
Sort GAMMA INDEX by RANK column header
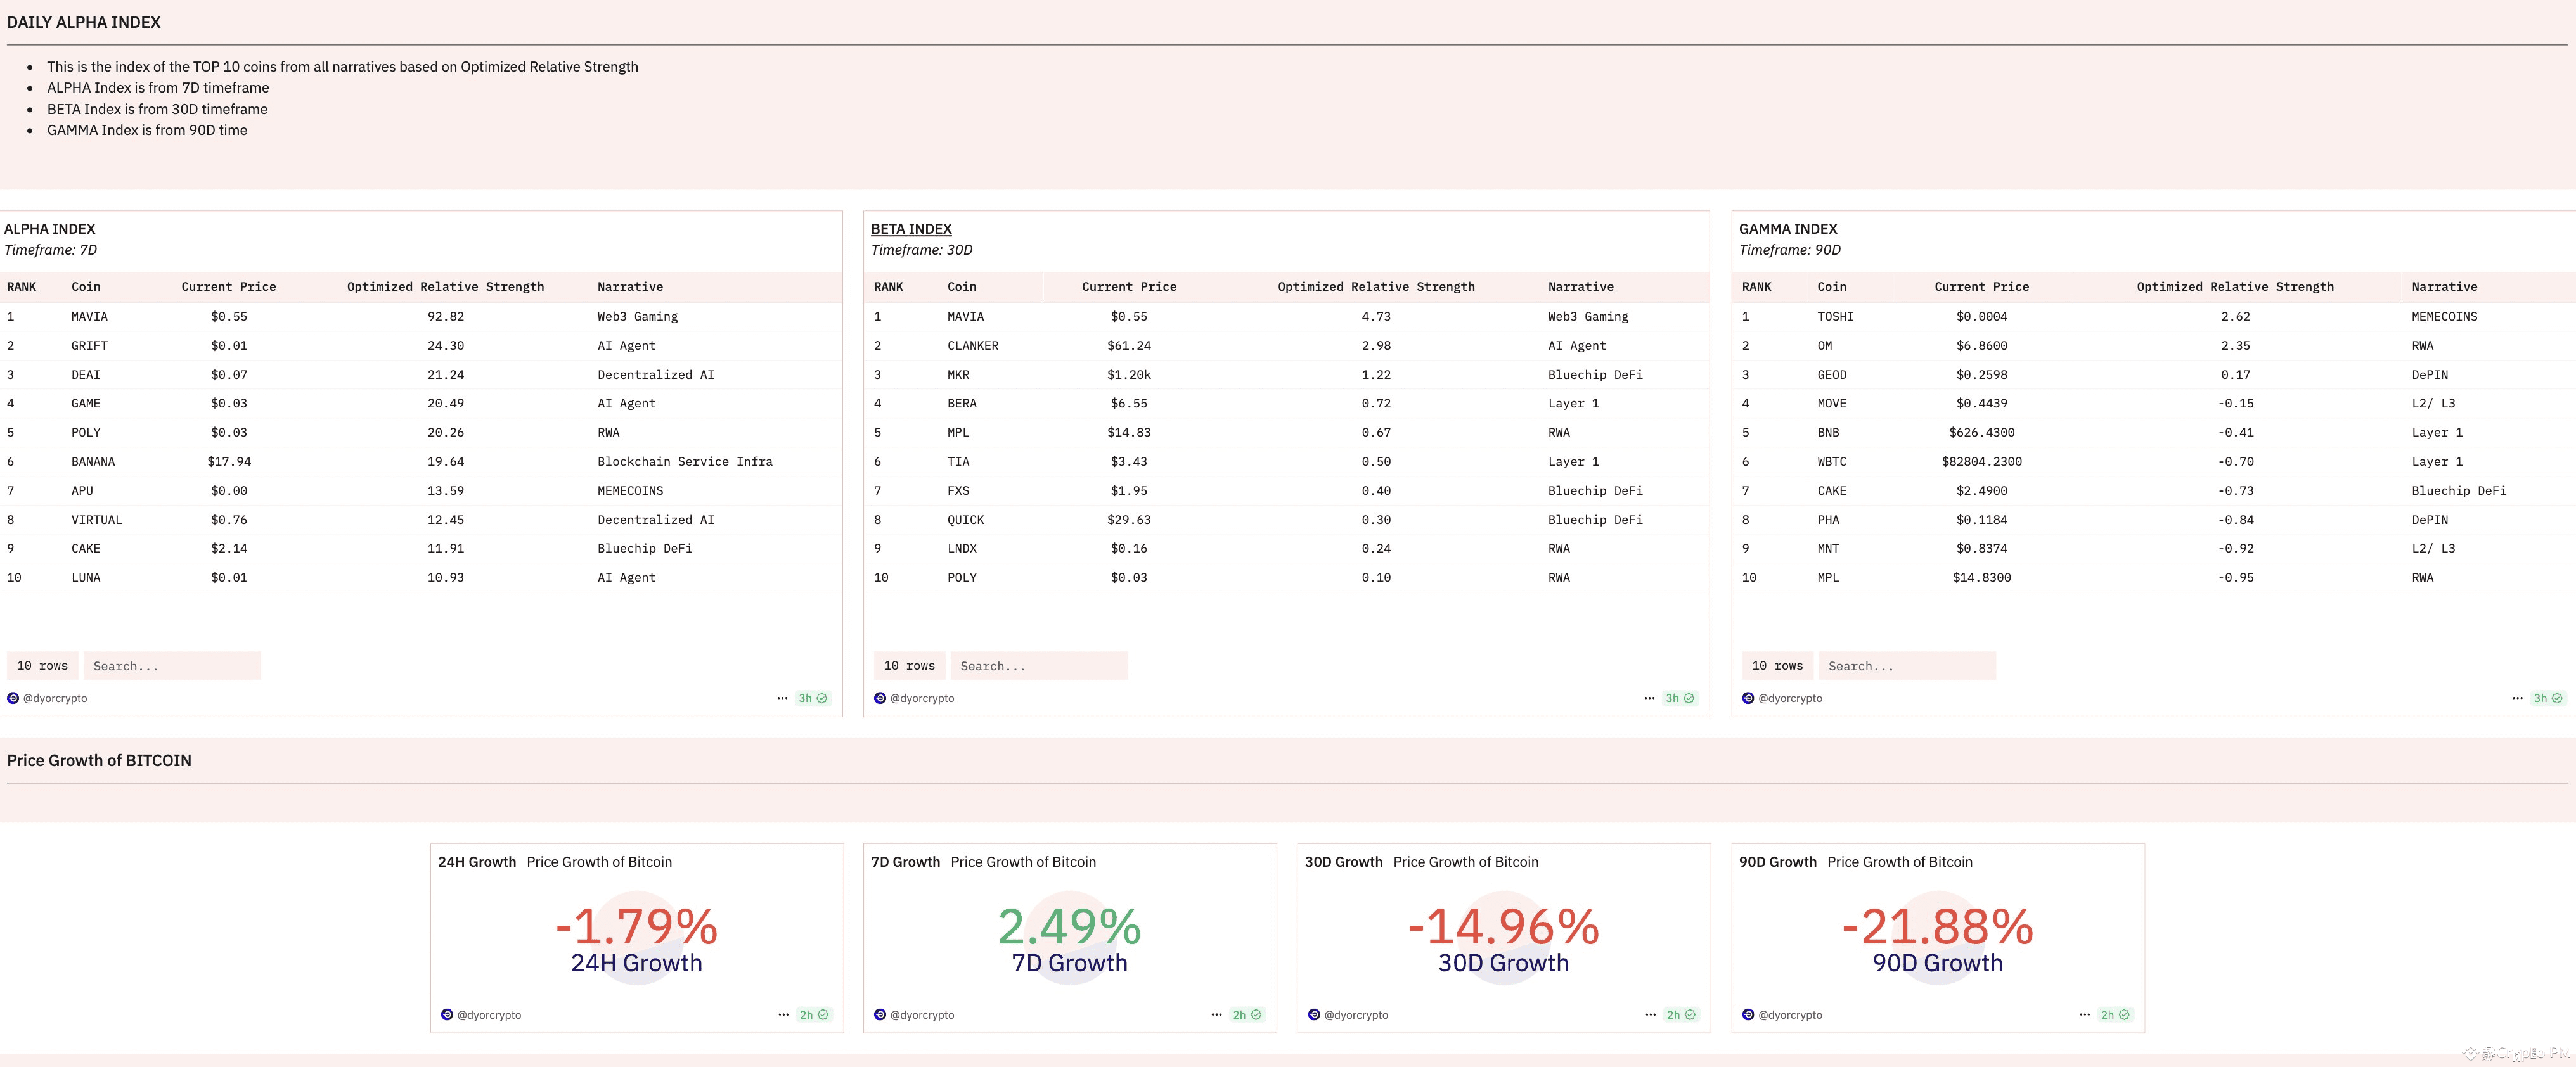point(1757,287)
